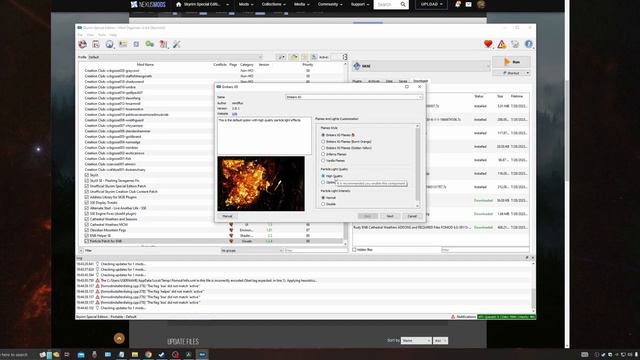Viewport: 640px width, 360px height.
Task: Switch to the Plugins tab
Action: [x=357, y=81]
